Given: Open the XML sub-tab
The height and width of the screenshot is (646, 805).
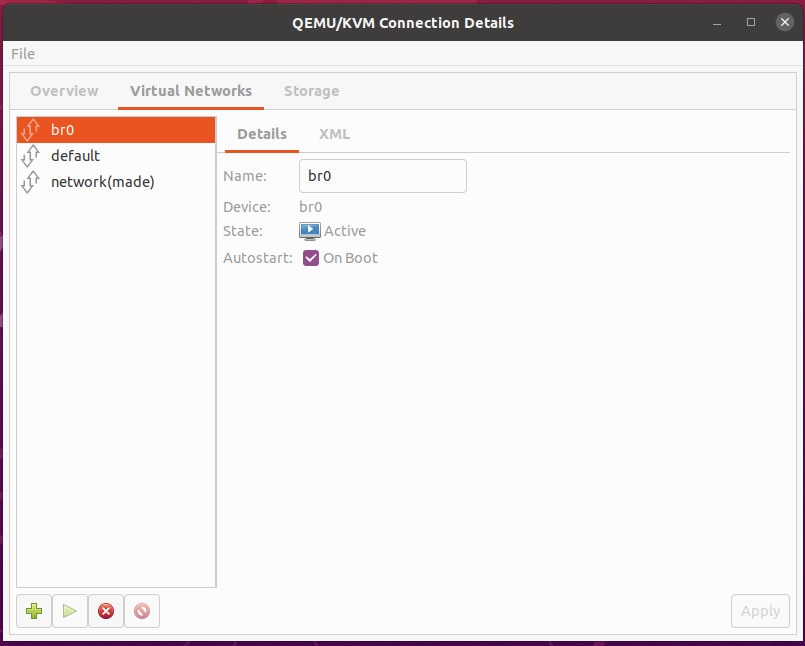Looking at the screenshot, I should pos(334,134).
